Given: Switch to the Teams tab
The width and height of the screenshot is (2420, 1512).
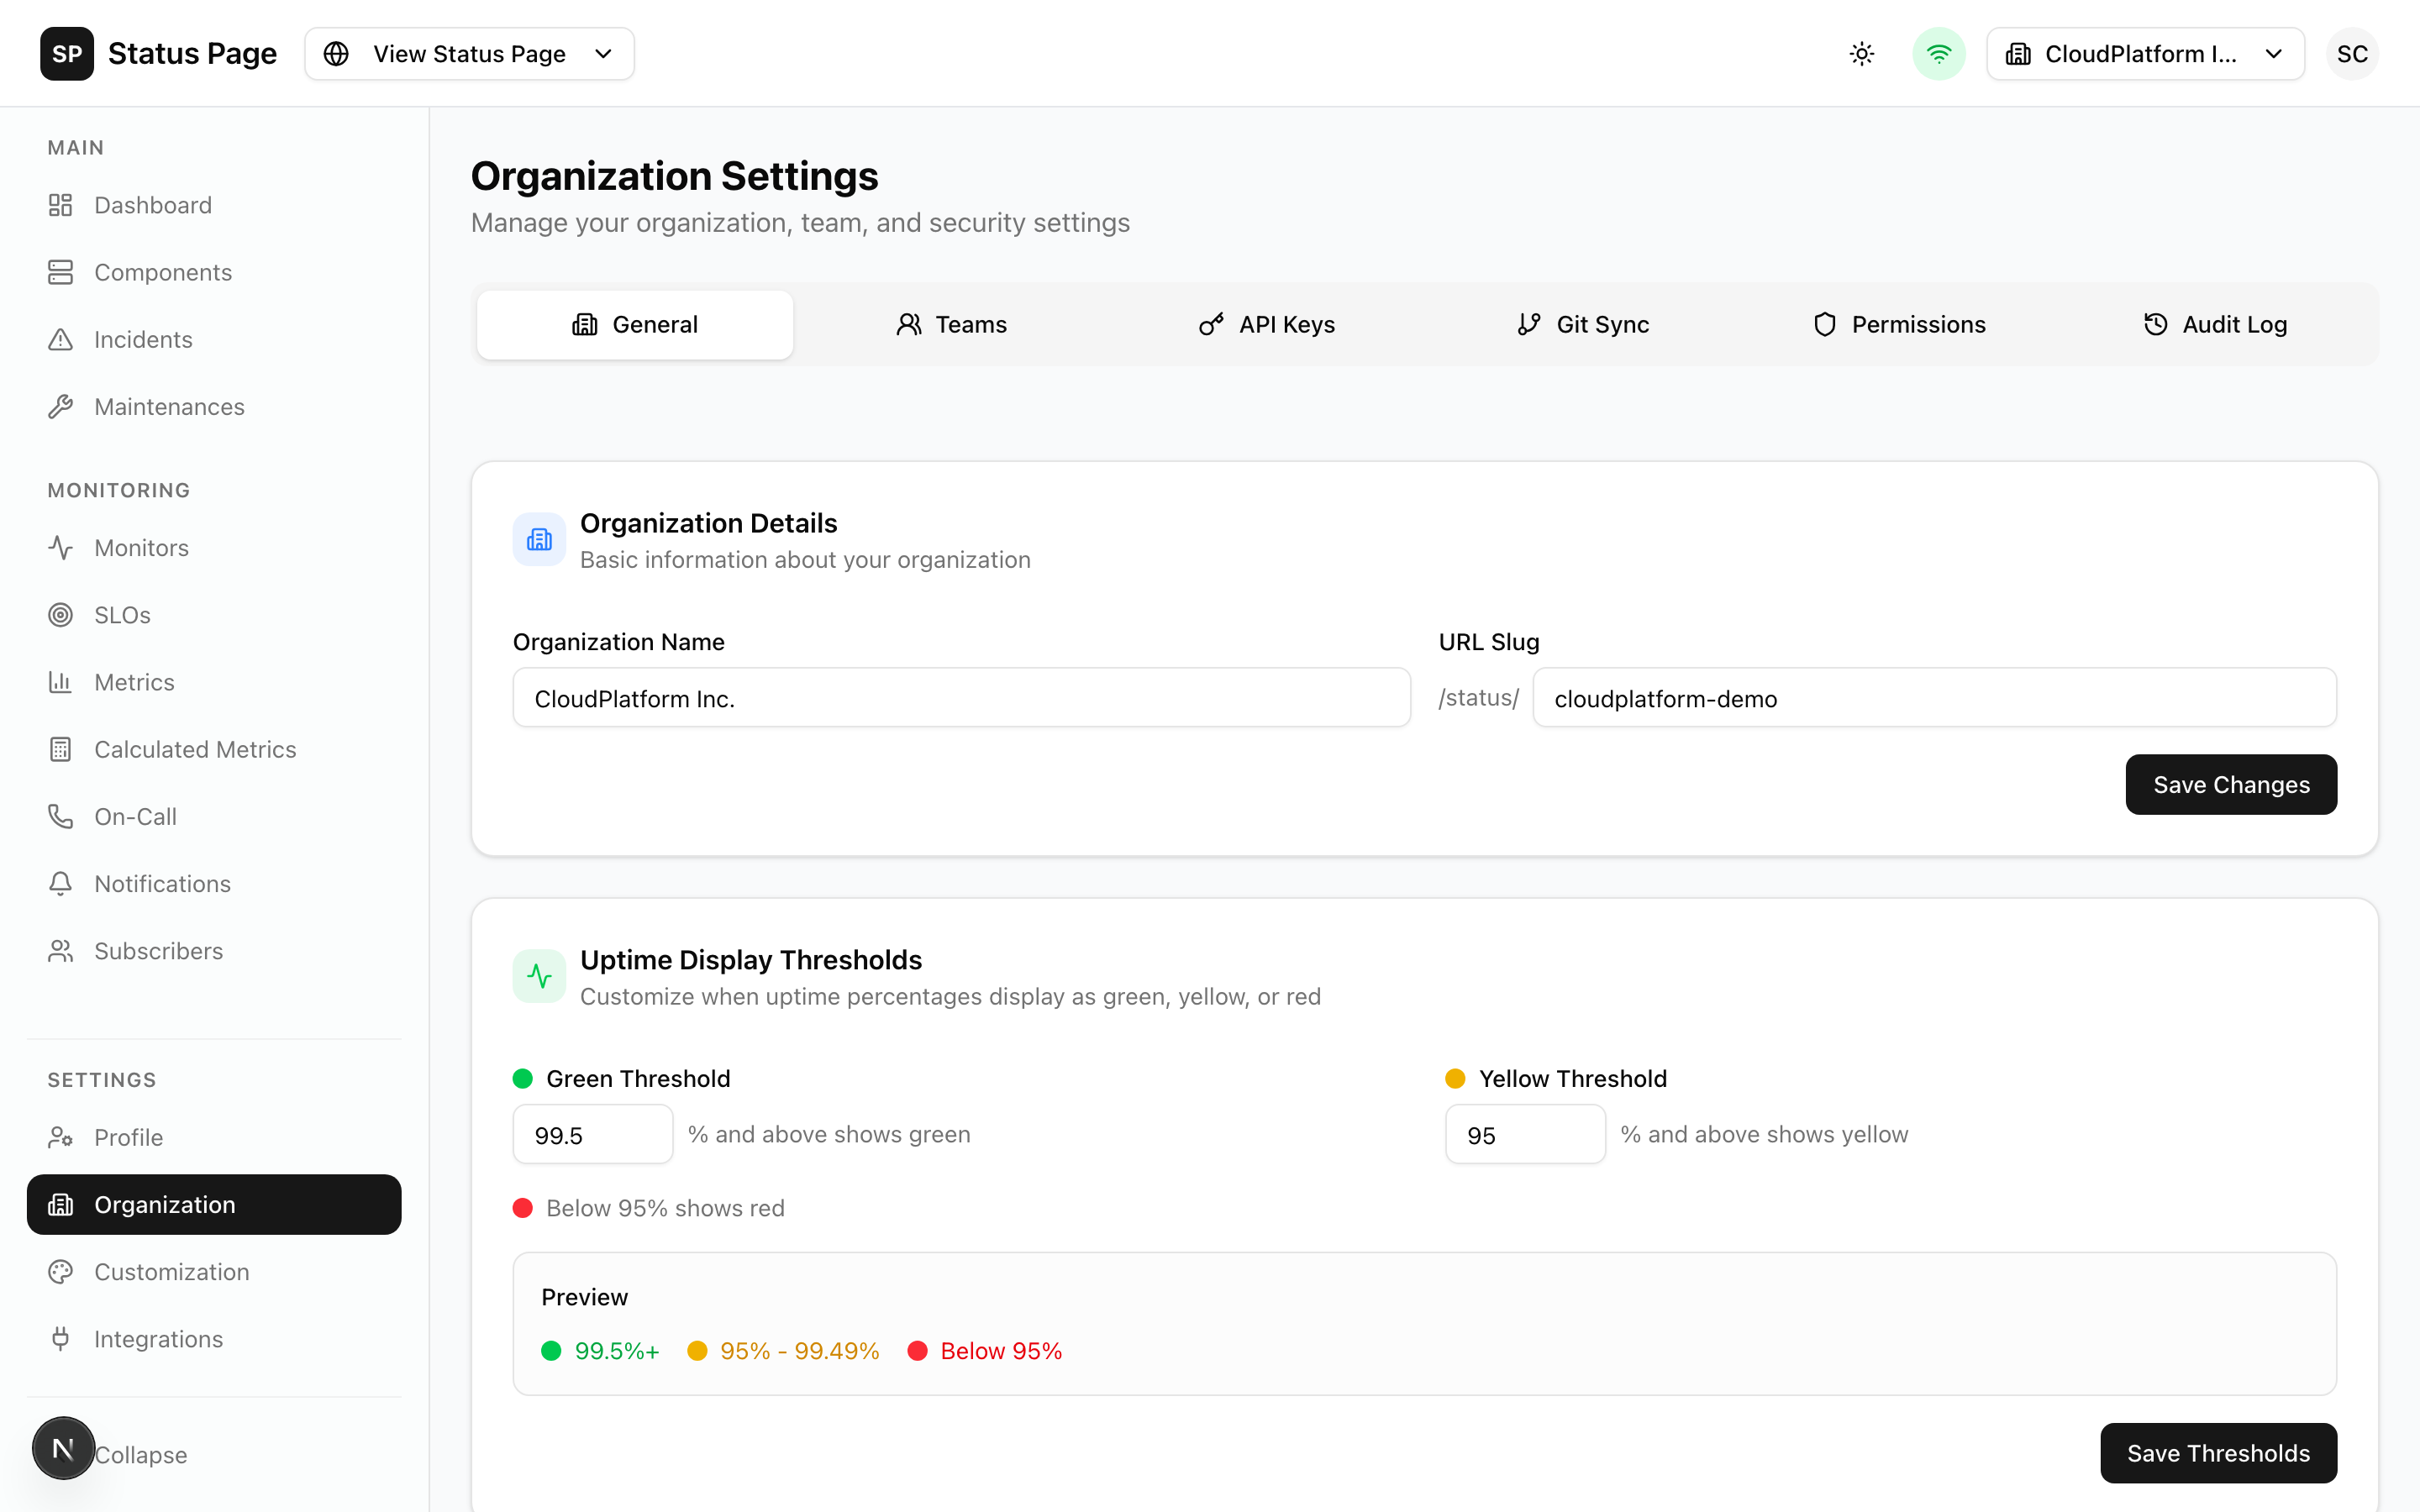Looking at the screenshot, I should (x=951, y=324).
